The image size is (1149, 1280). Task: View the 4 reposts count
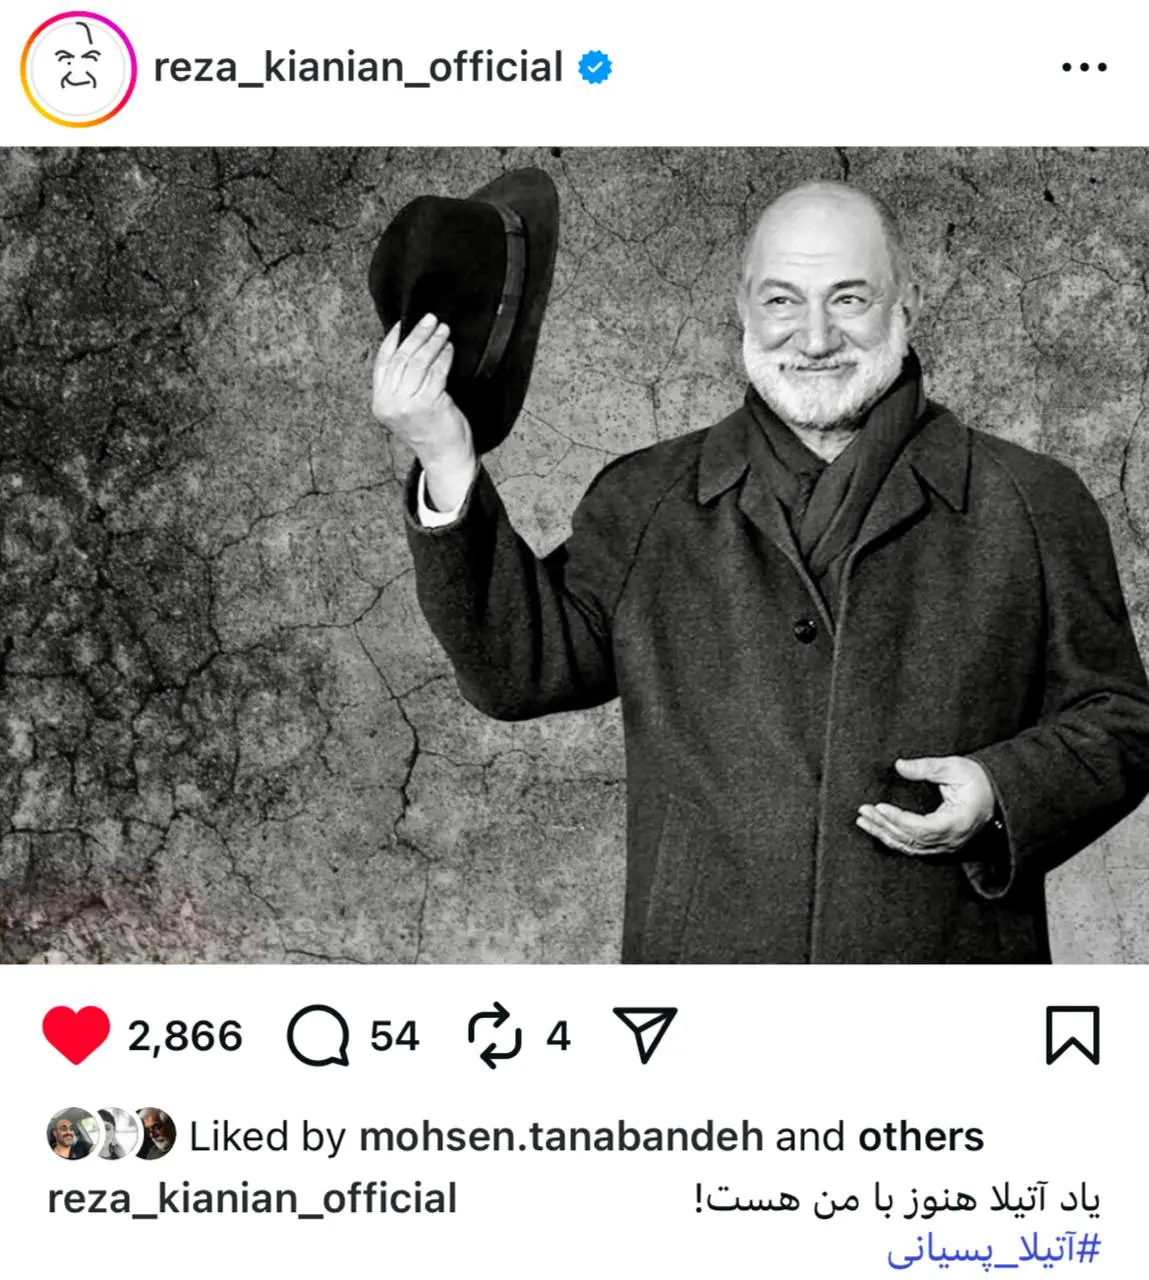click(558, 1036)
